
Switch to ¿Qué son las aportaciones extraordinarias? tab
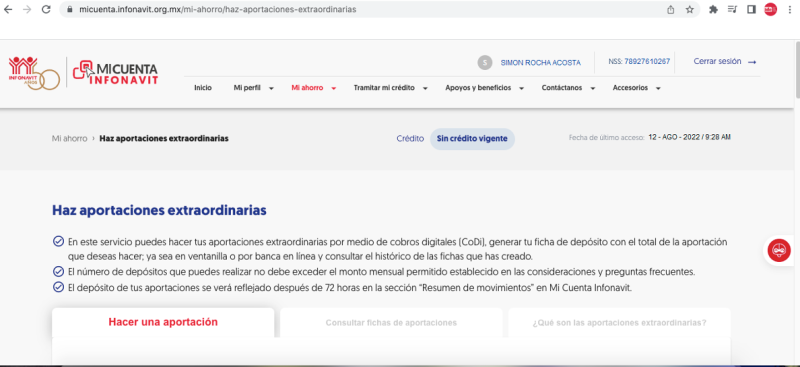(x=619, y=323)
